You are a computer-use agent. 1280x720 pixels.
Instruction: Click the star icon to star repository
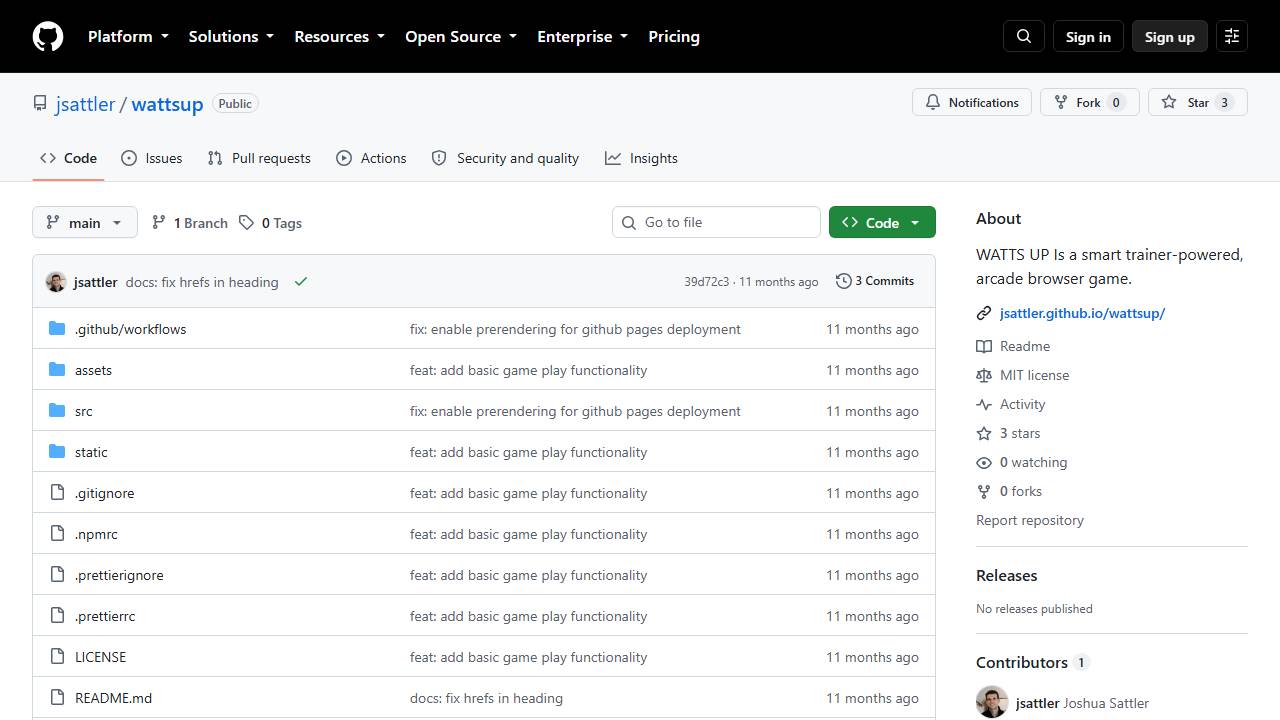1169,102
